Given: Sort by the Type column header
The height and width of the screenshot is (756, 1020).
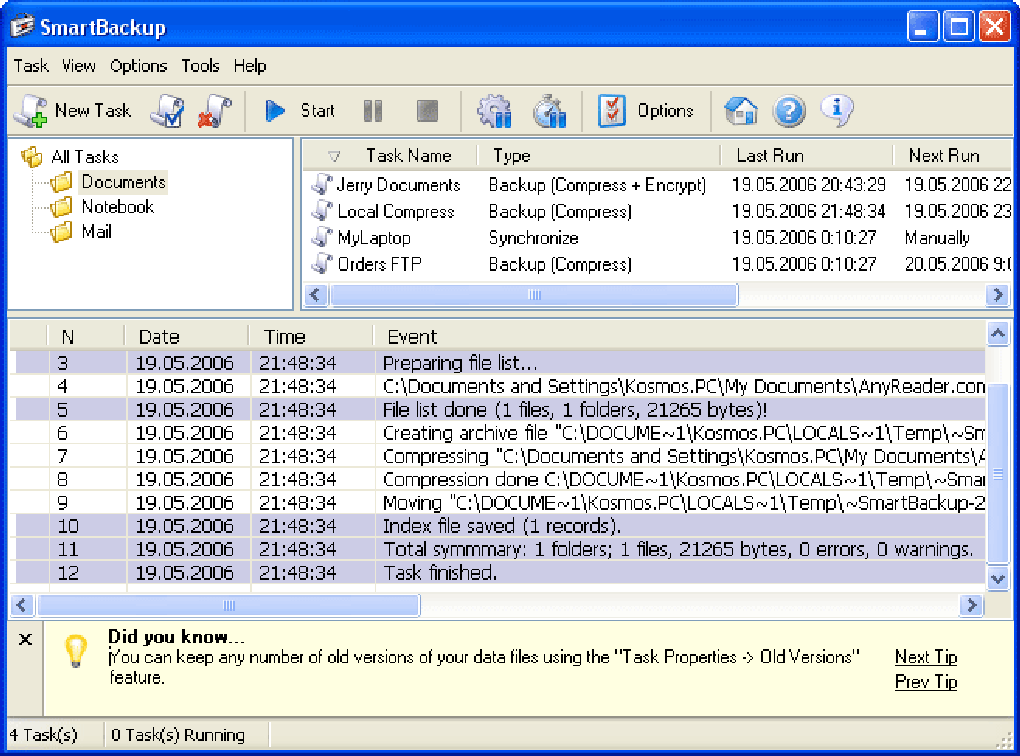Looking at the screenshot, I should point(598,155).
